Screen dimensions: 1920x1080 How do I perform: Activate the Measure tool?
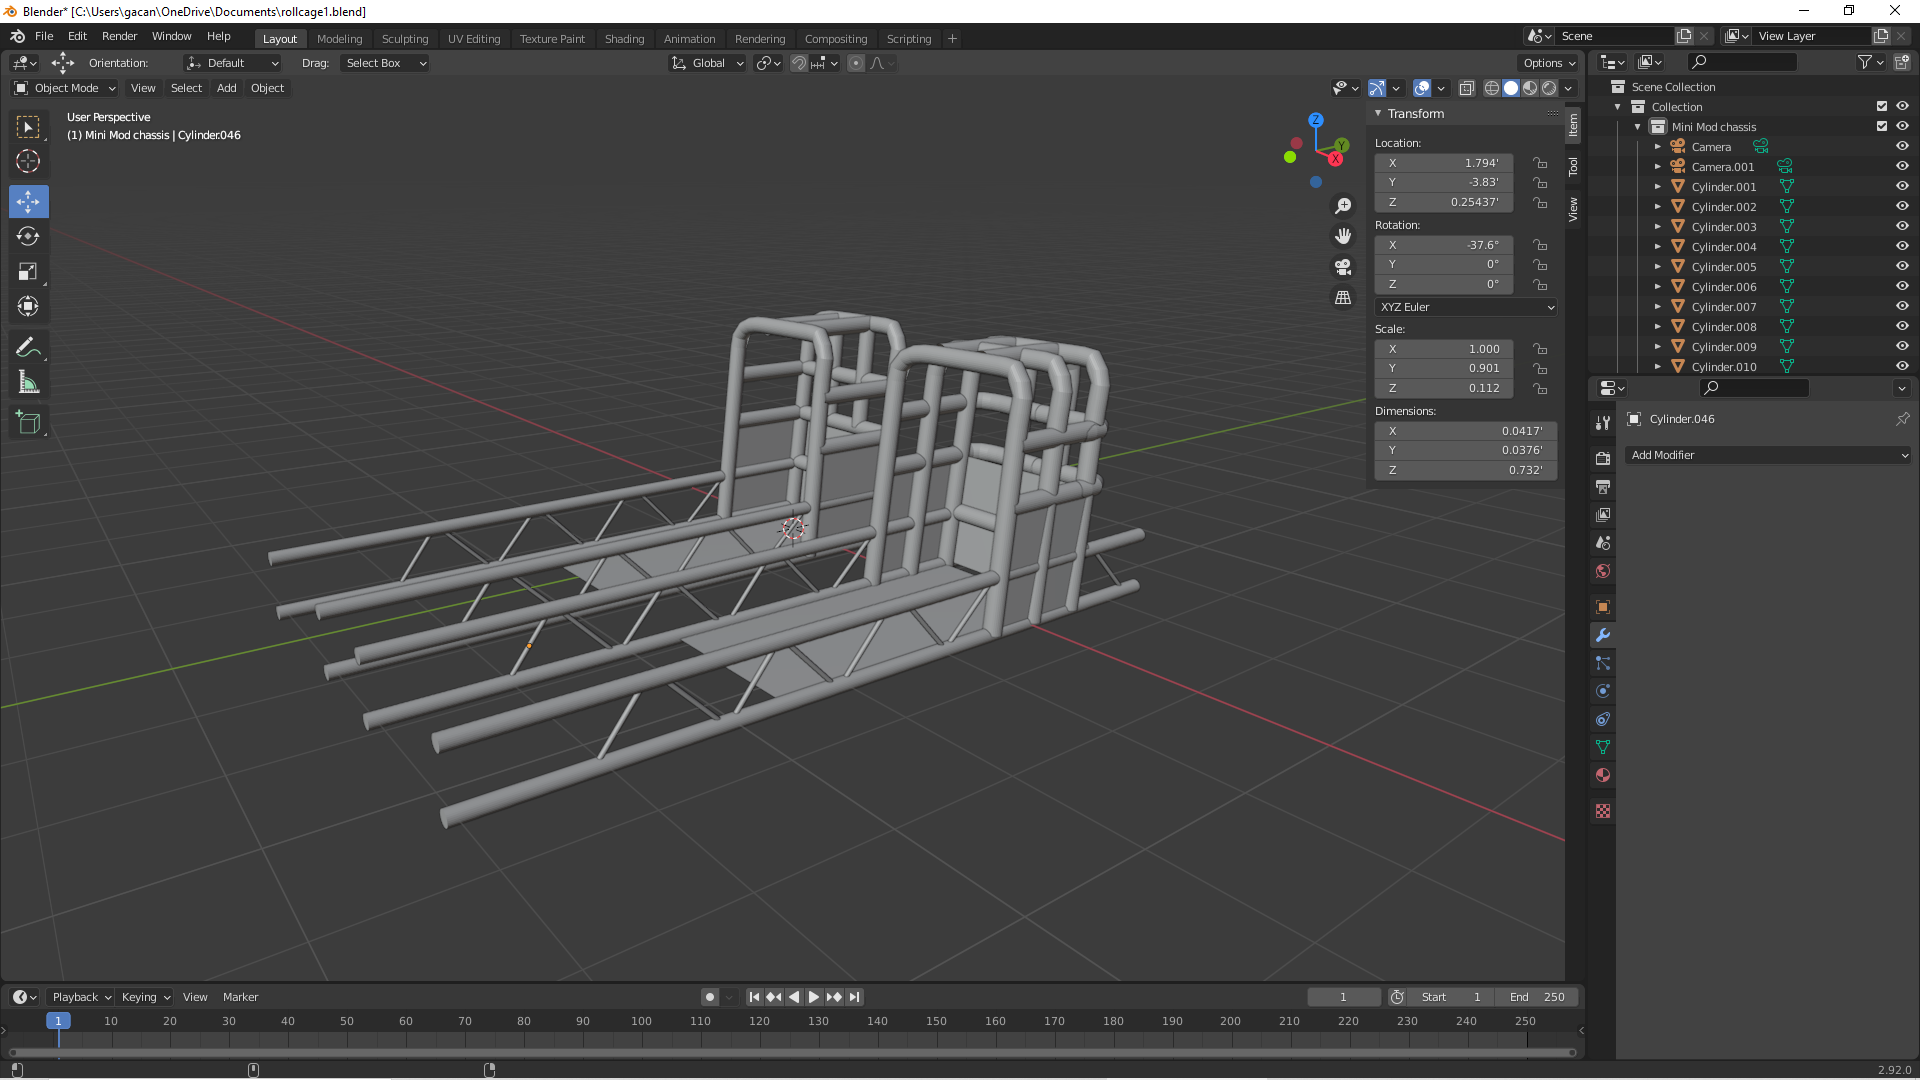click(28, 383)
